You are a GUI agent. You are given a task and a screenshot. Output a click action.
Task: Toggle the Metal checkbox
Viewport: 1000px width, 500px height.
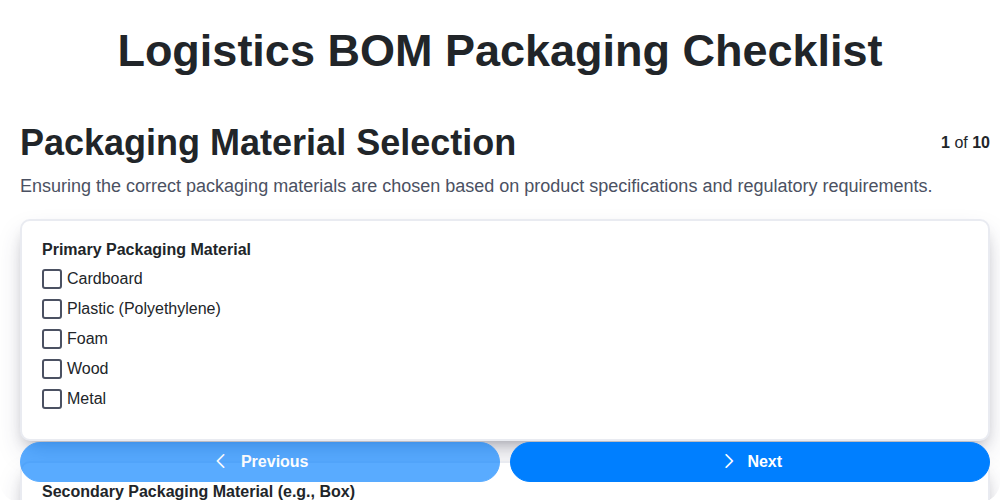(52, 399)
